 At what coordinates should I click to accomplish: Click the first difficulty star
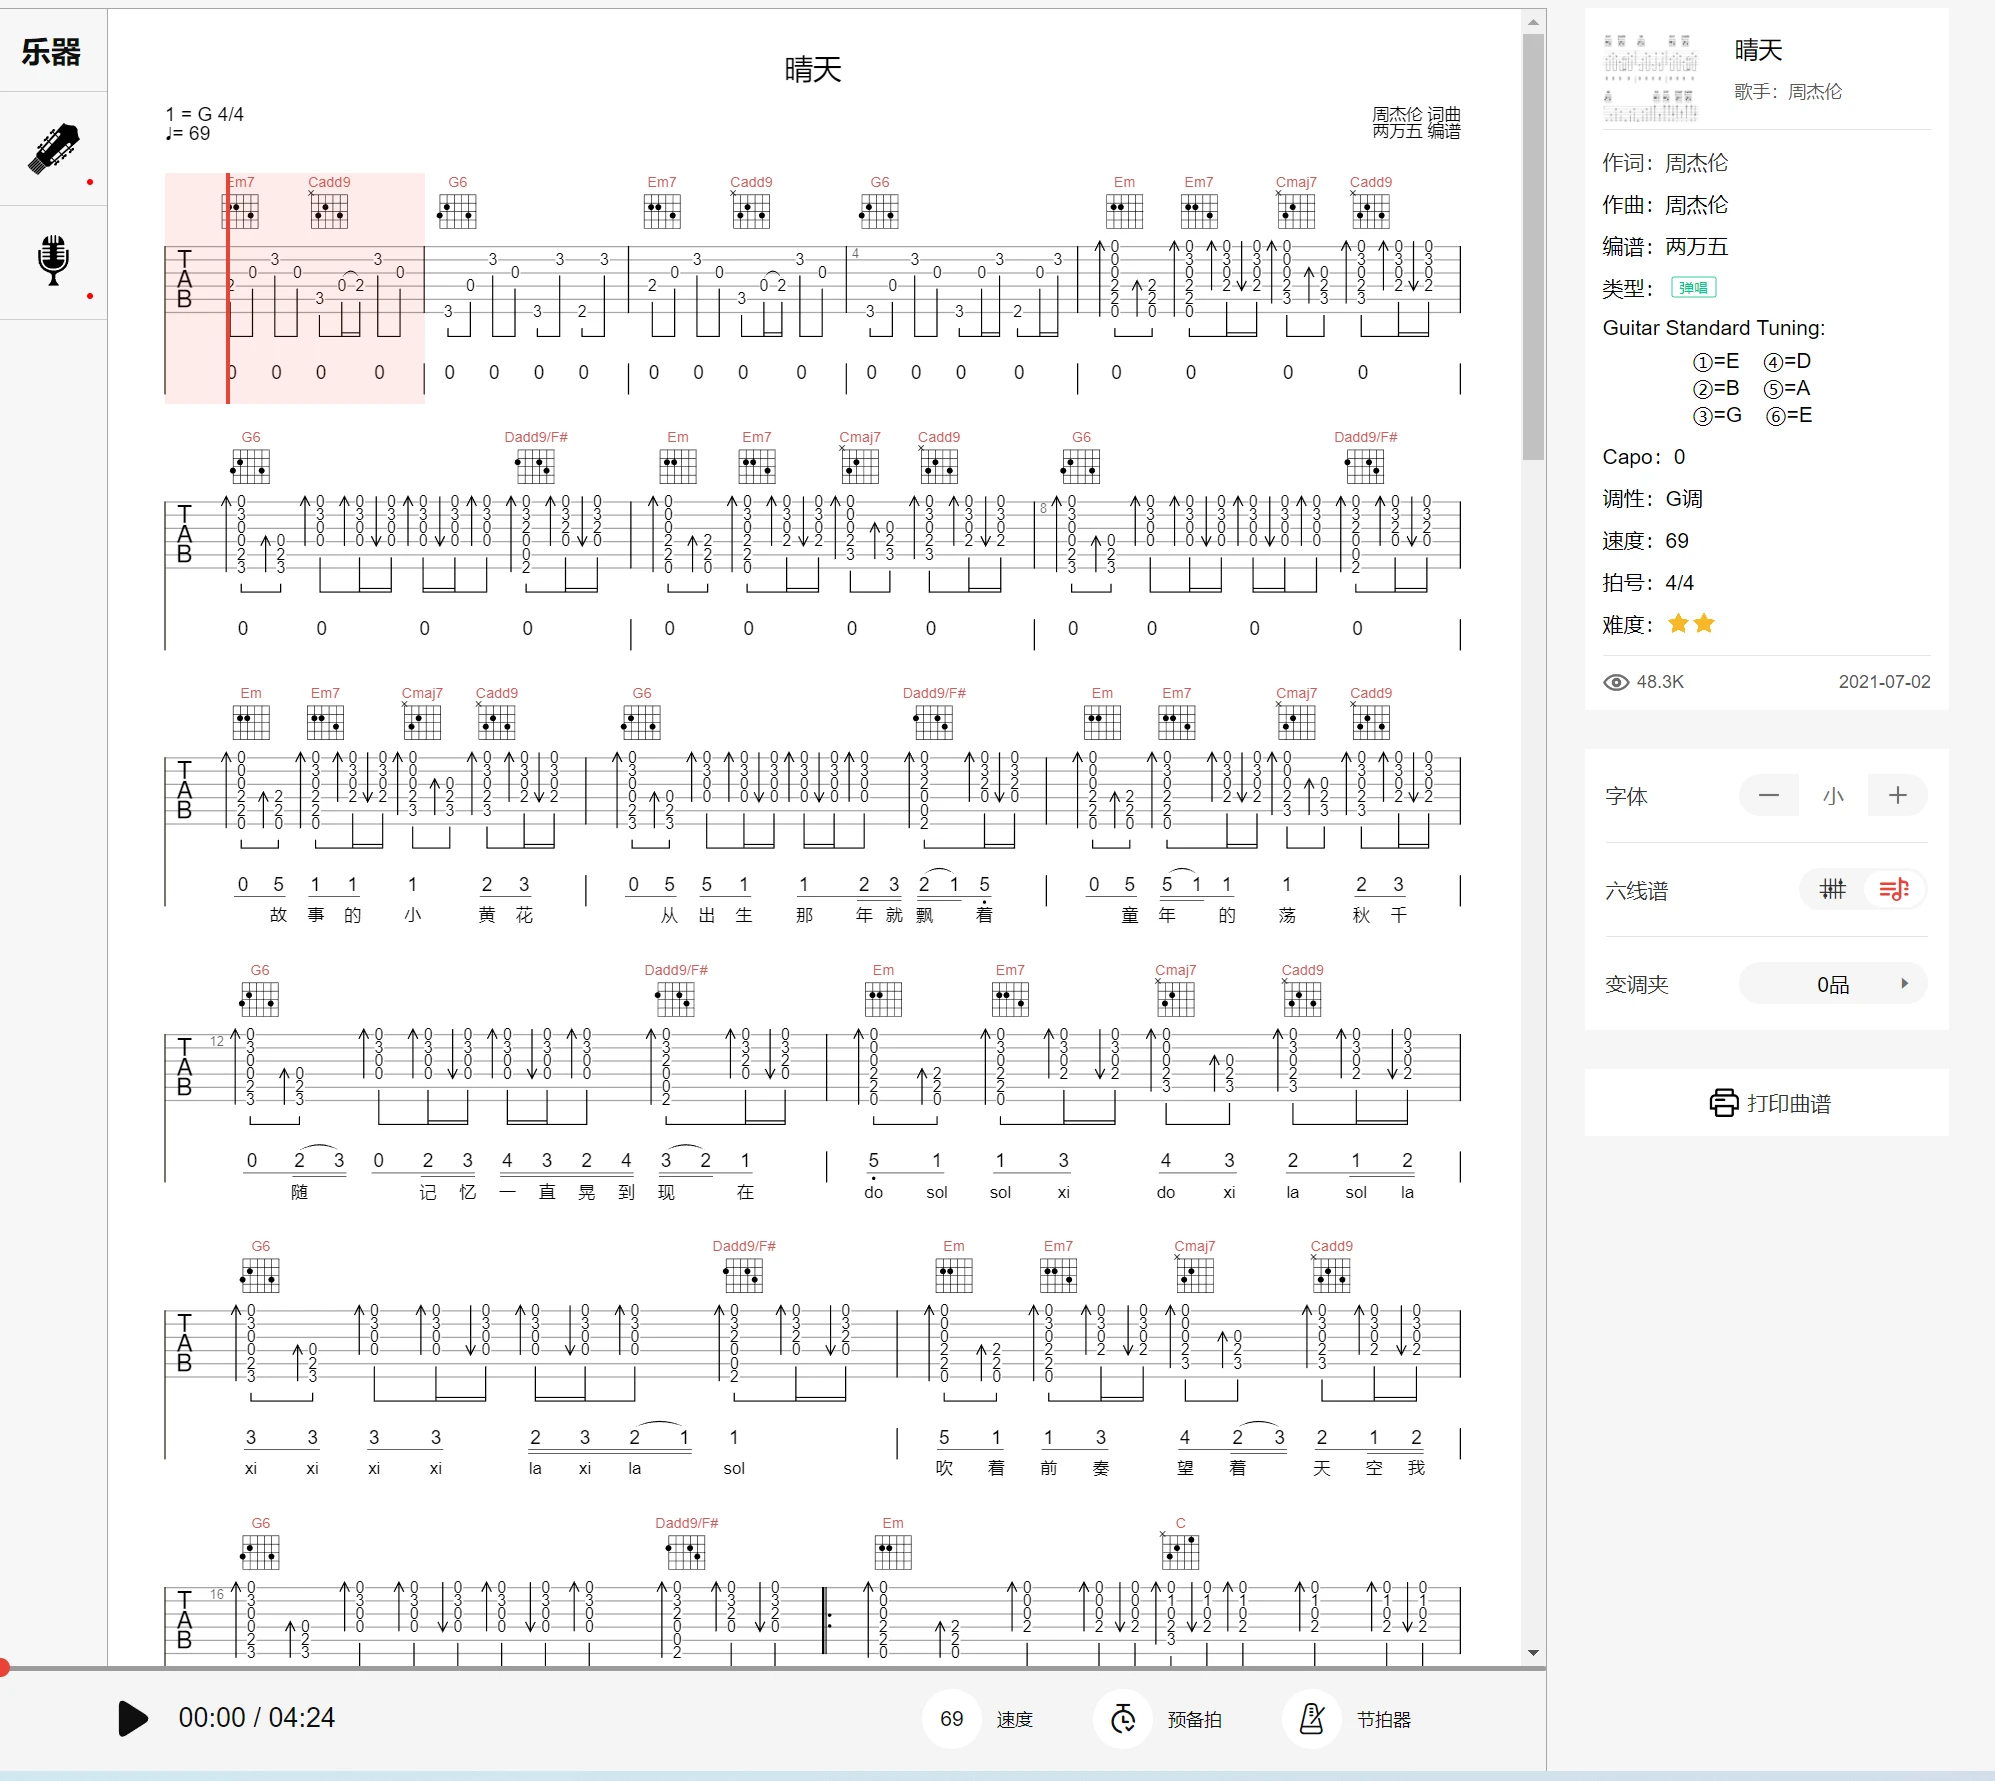coord(1678,624)
